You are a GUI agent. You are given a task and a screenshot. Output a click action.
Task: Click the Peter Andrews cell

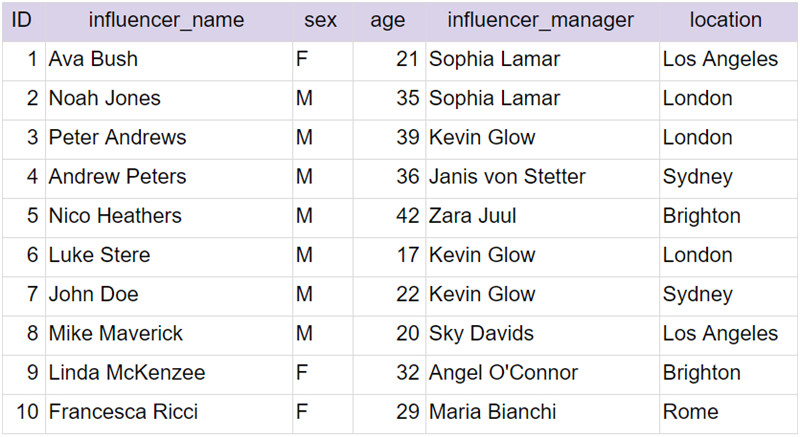[x=169, y=139]
